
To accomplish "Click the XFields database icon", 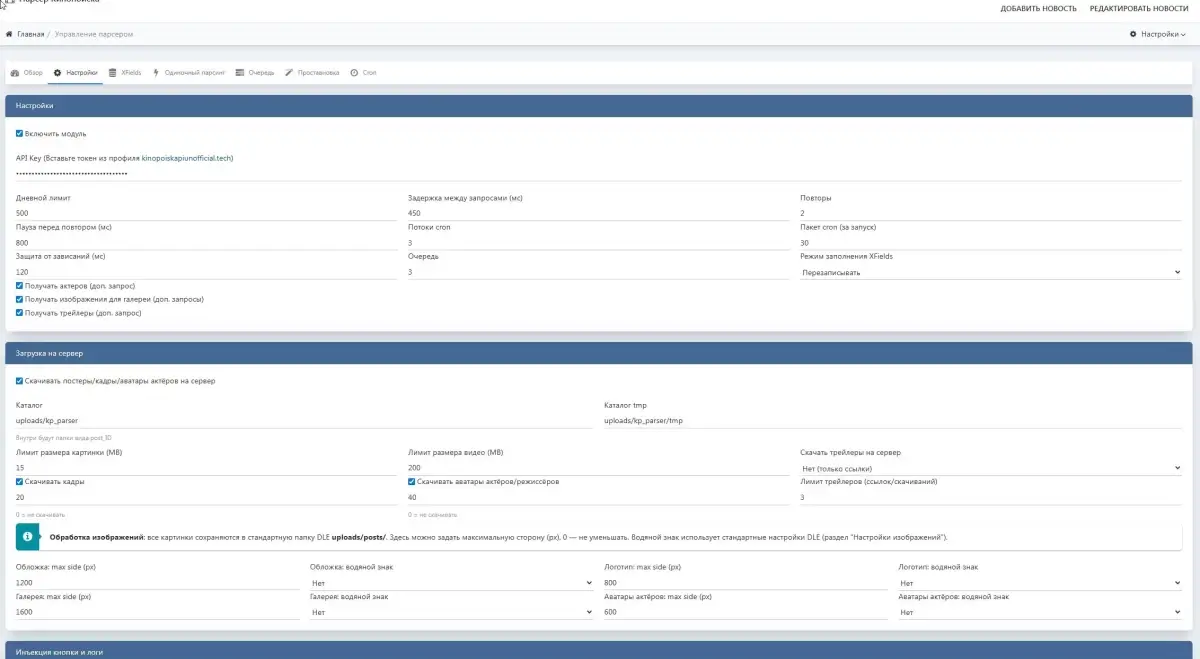I will (112, 73).
